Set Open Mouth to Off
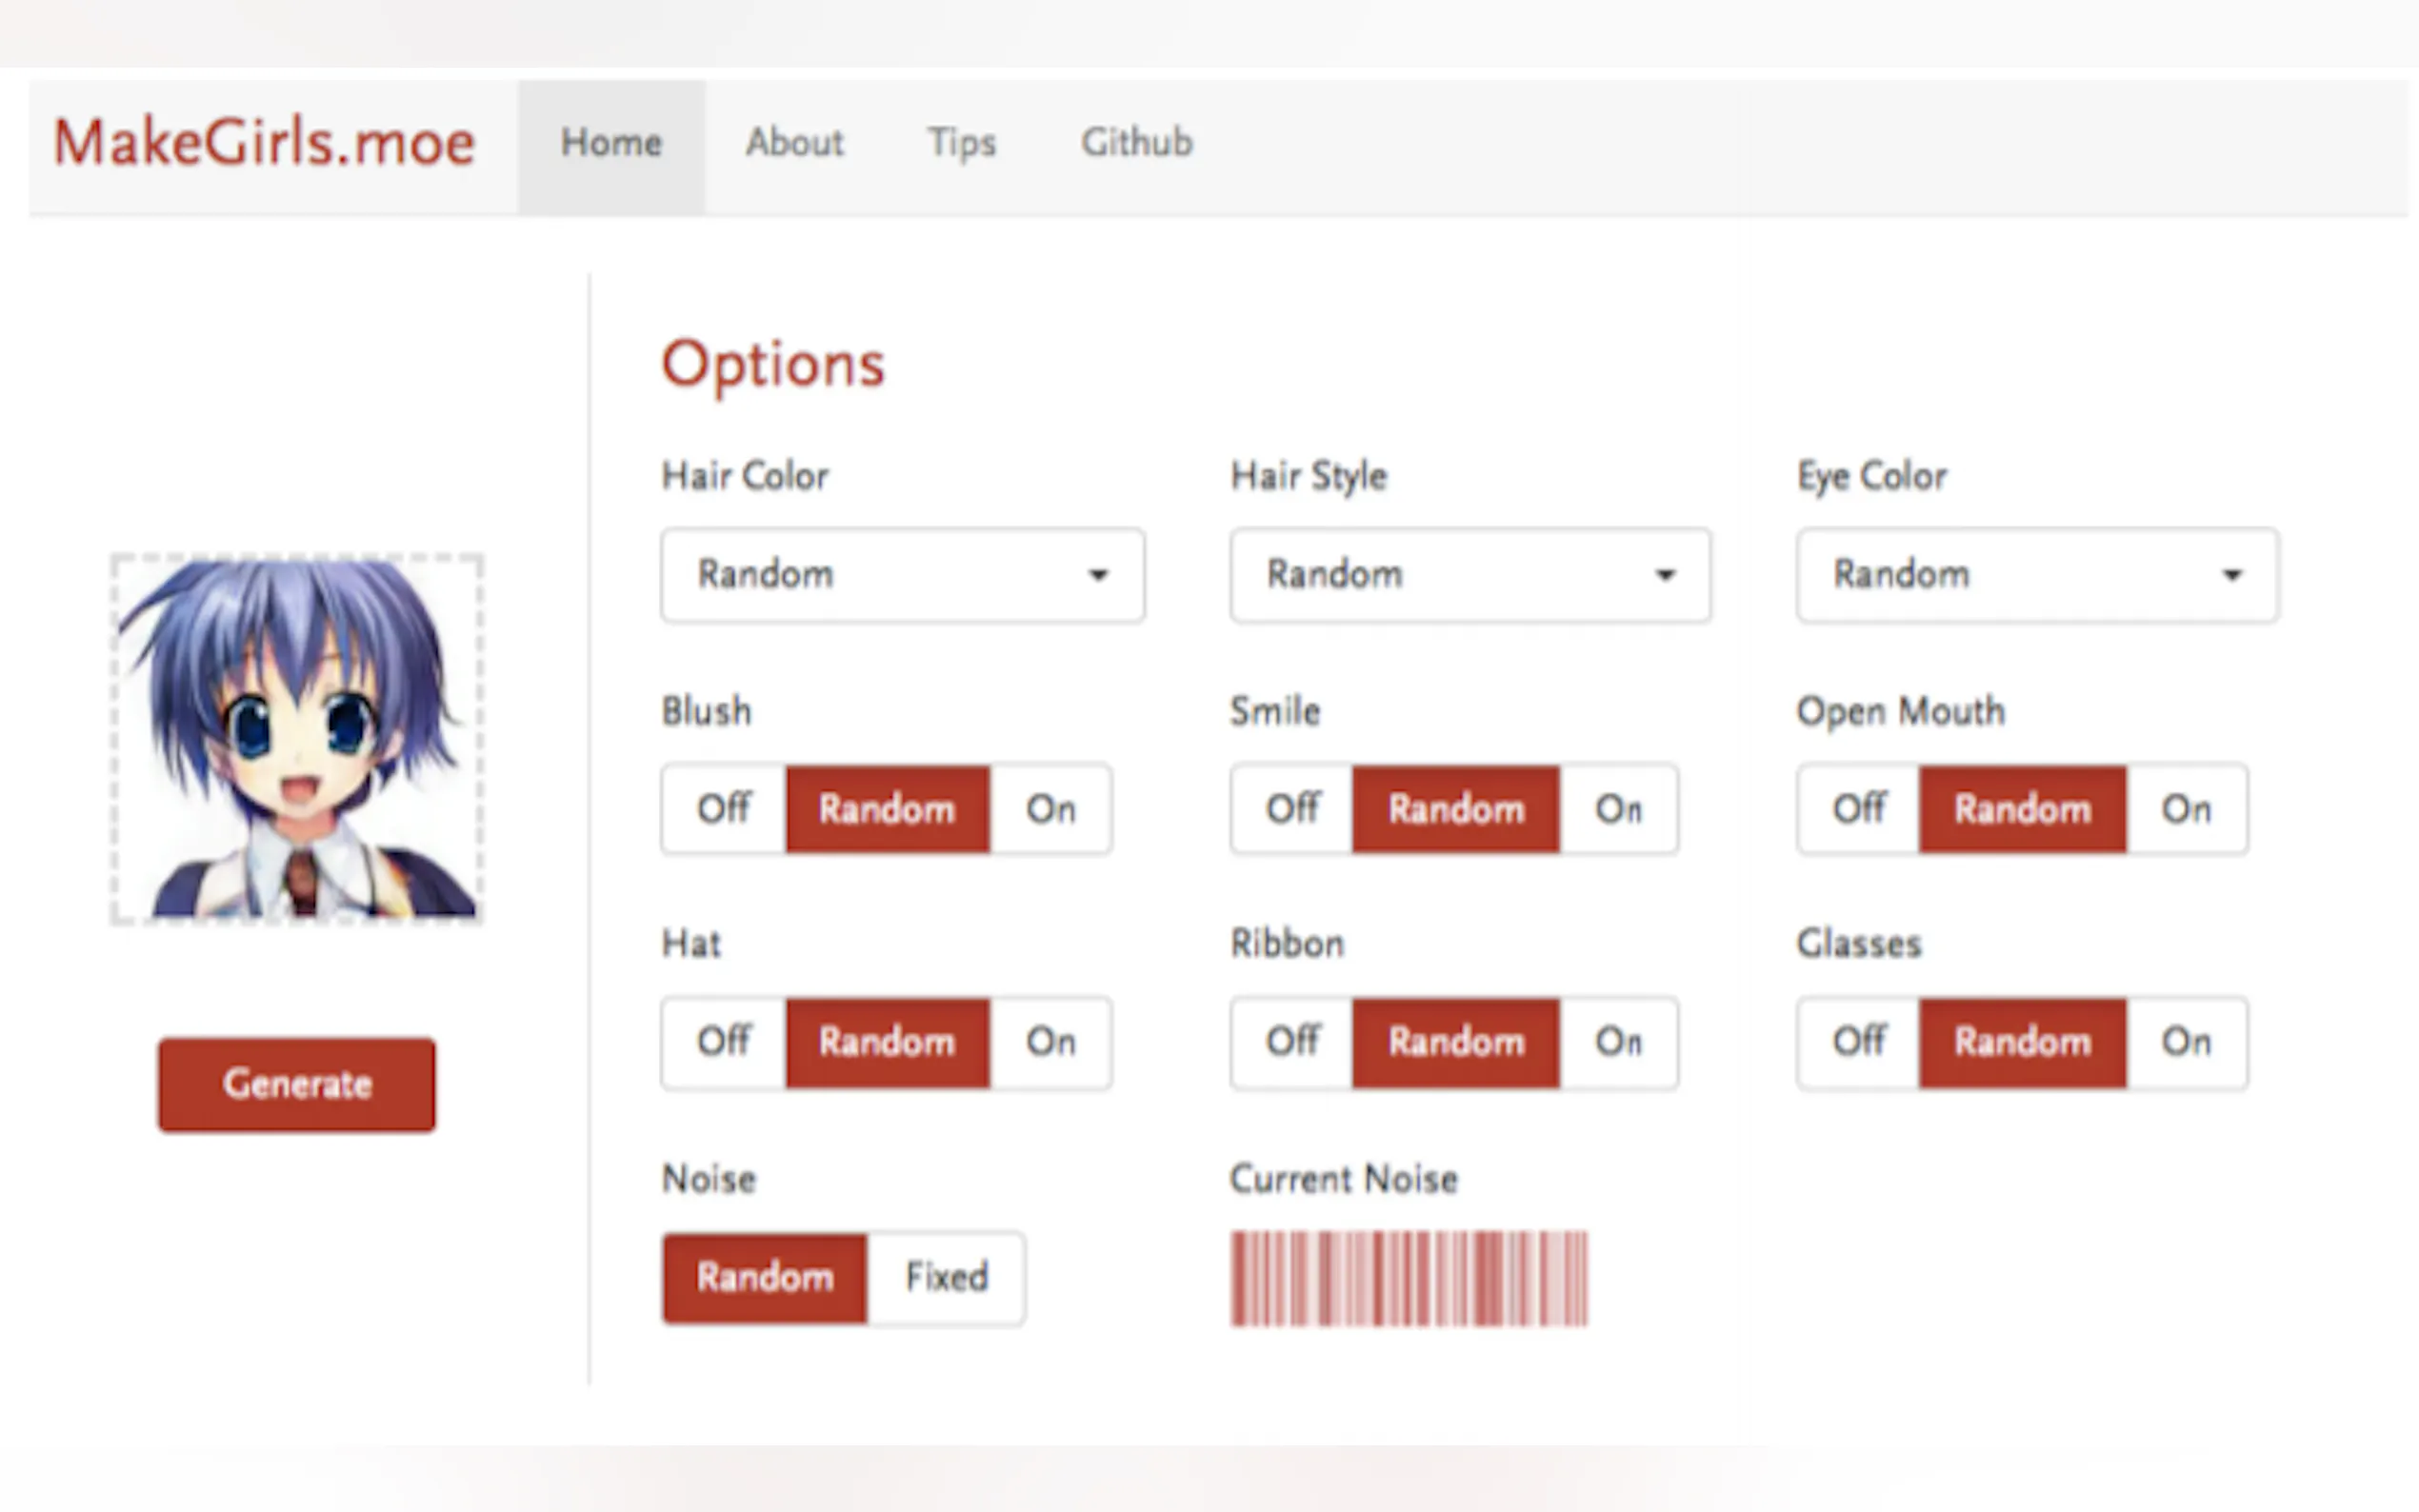The height and width of the screenshot is (1512, 2419). [1858, 809]
